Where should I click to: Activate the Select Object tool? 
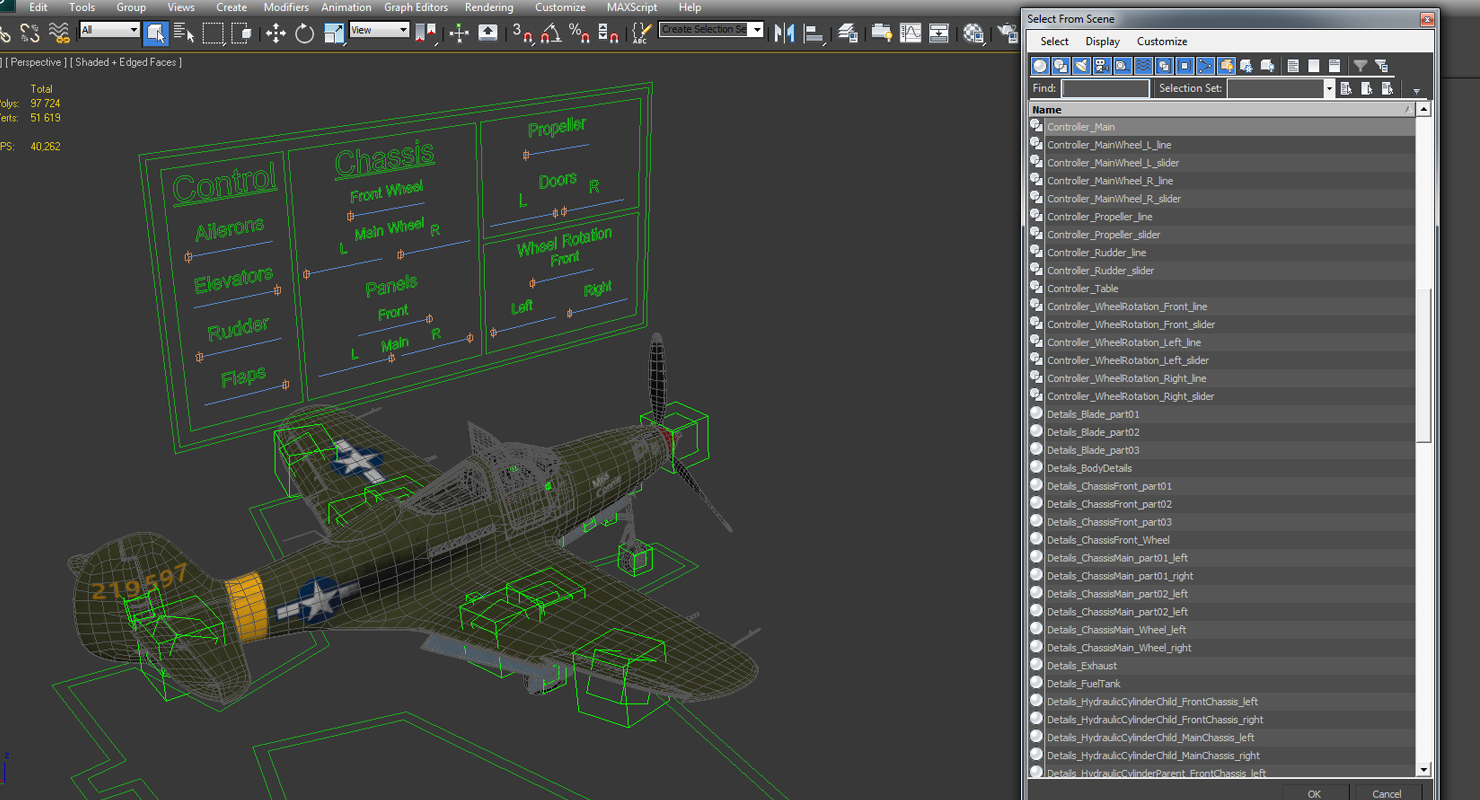(156, 32)
